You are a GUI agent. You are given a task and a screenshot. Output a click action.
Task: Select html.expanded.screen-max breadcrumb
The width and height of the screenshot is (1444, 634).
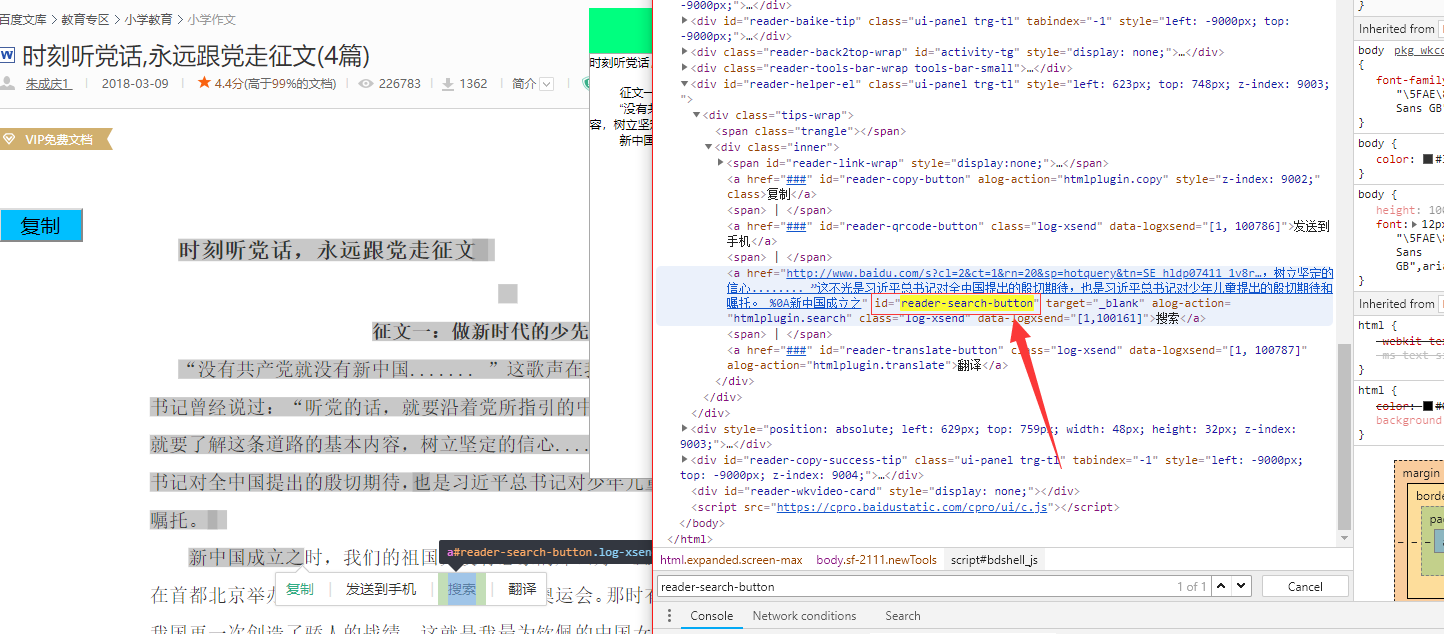click(731, 560)
